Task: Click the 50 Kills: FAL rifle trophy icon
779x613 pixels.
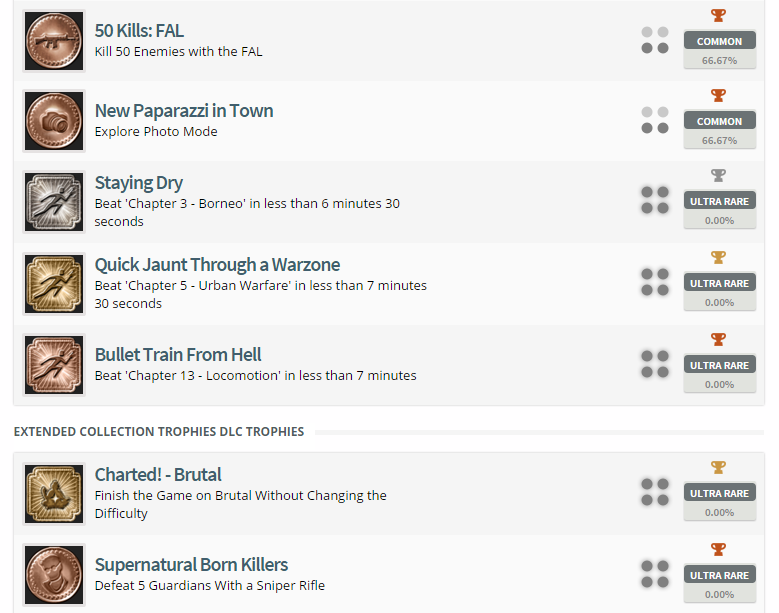Action: [53, 41]
